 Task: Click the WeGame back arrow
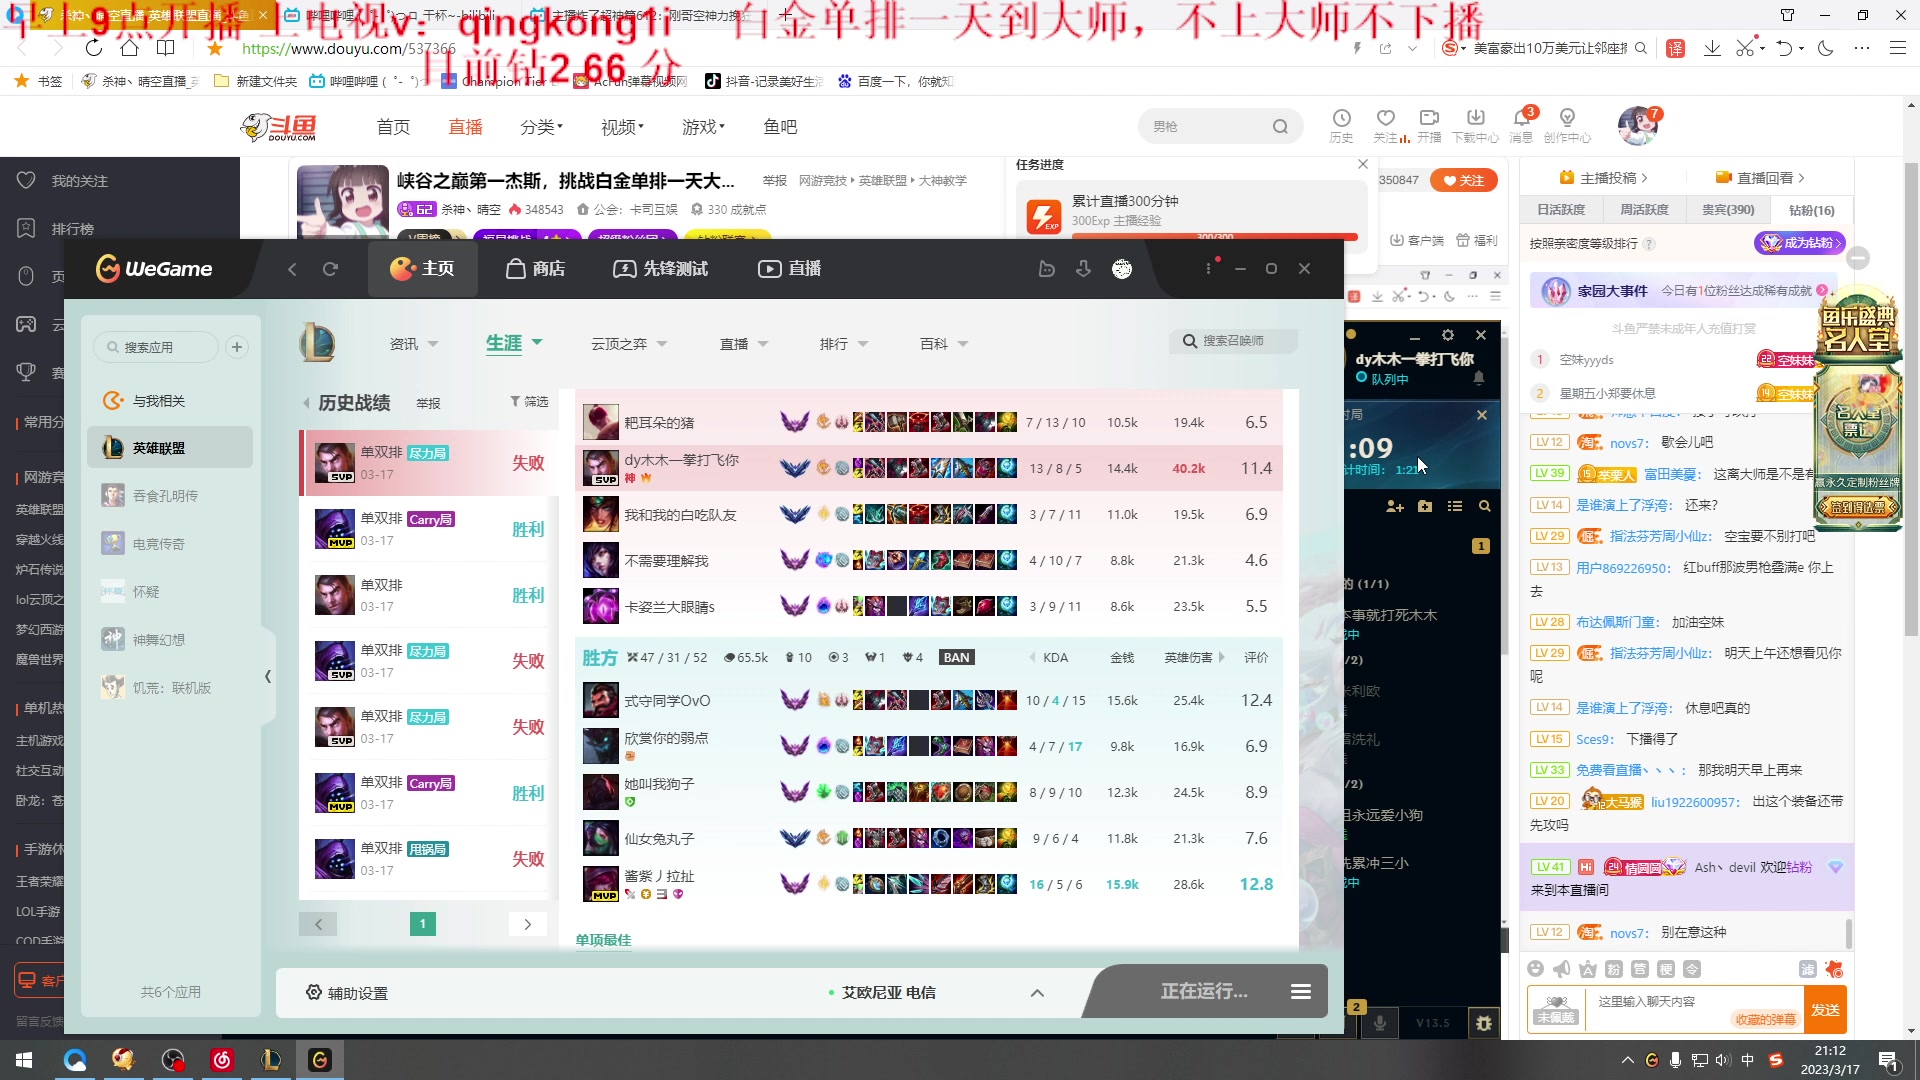click(x=292, y=268)
